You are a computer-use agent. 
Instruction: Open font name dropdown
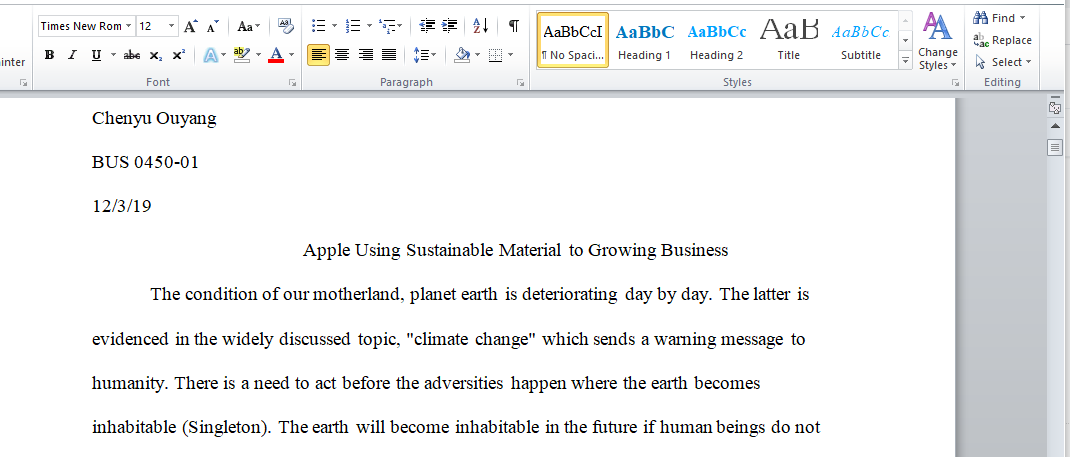[x=128, y=26]
